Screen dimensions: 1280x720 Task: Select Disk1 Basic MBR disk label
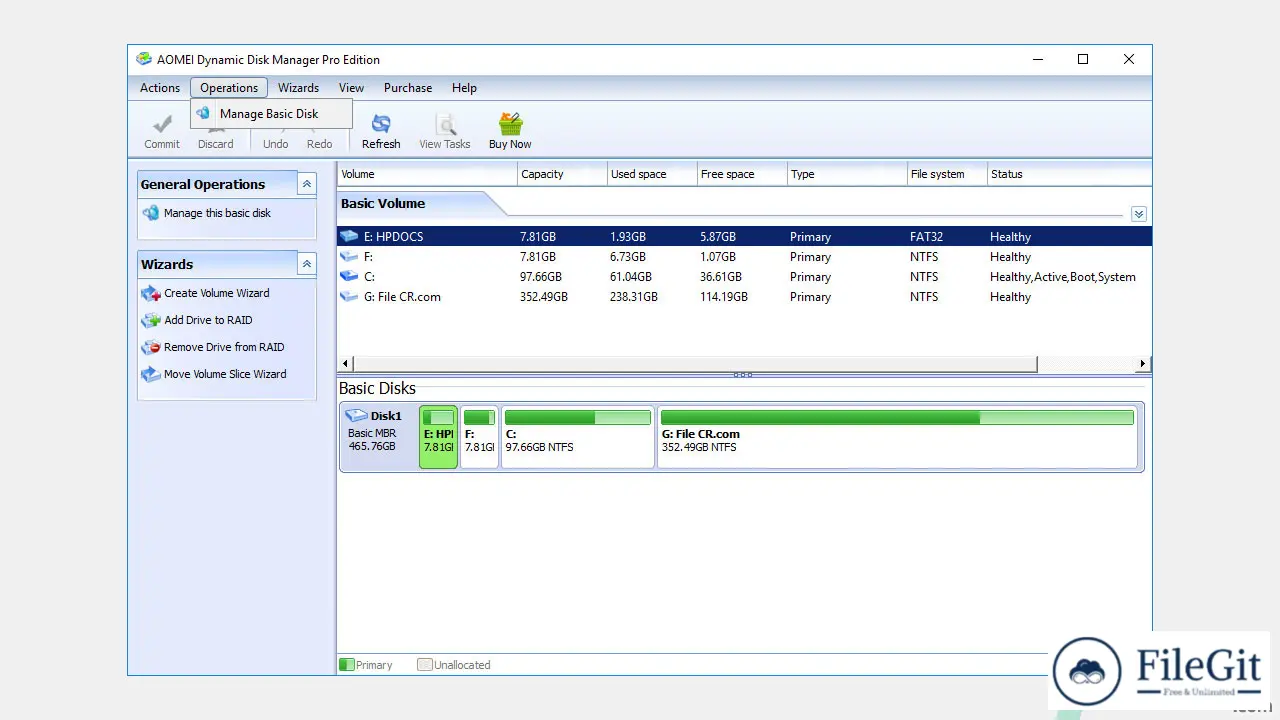(x=378, y=437)
